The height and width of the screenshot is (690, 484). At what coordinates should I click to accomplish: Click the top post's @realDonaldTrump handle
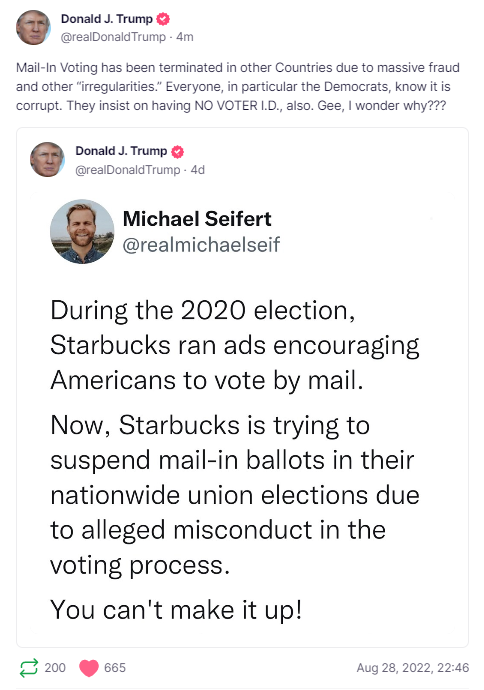click(x=113, y=37)
